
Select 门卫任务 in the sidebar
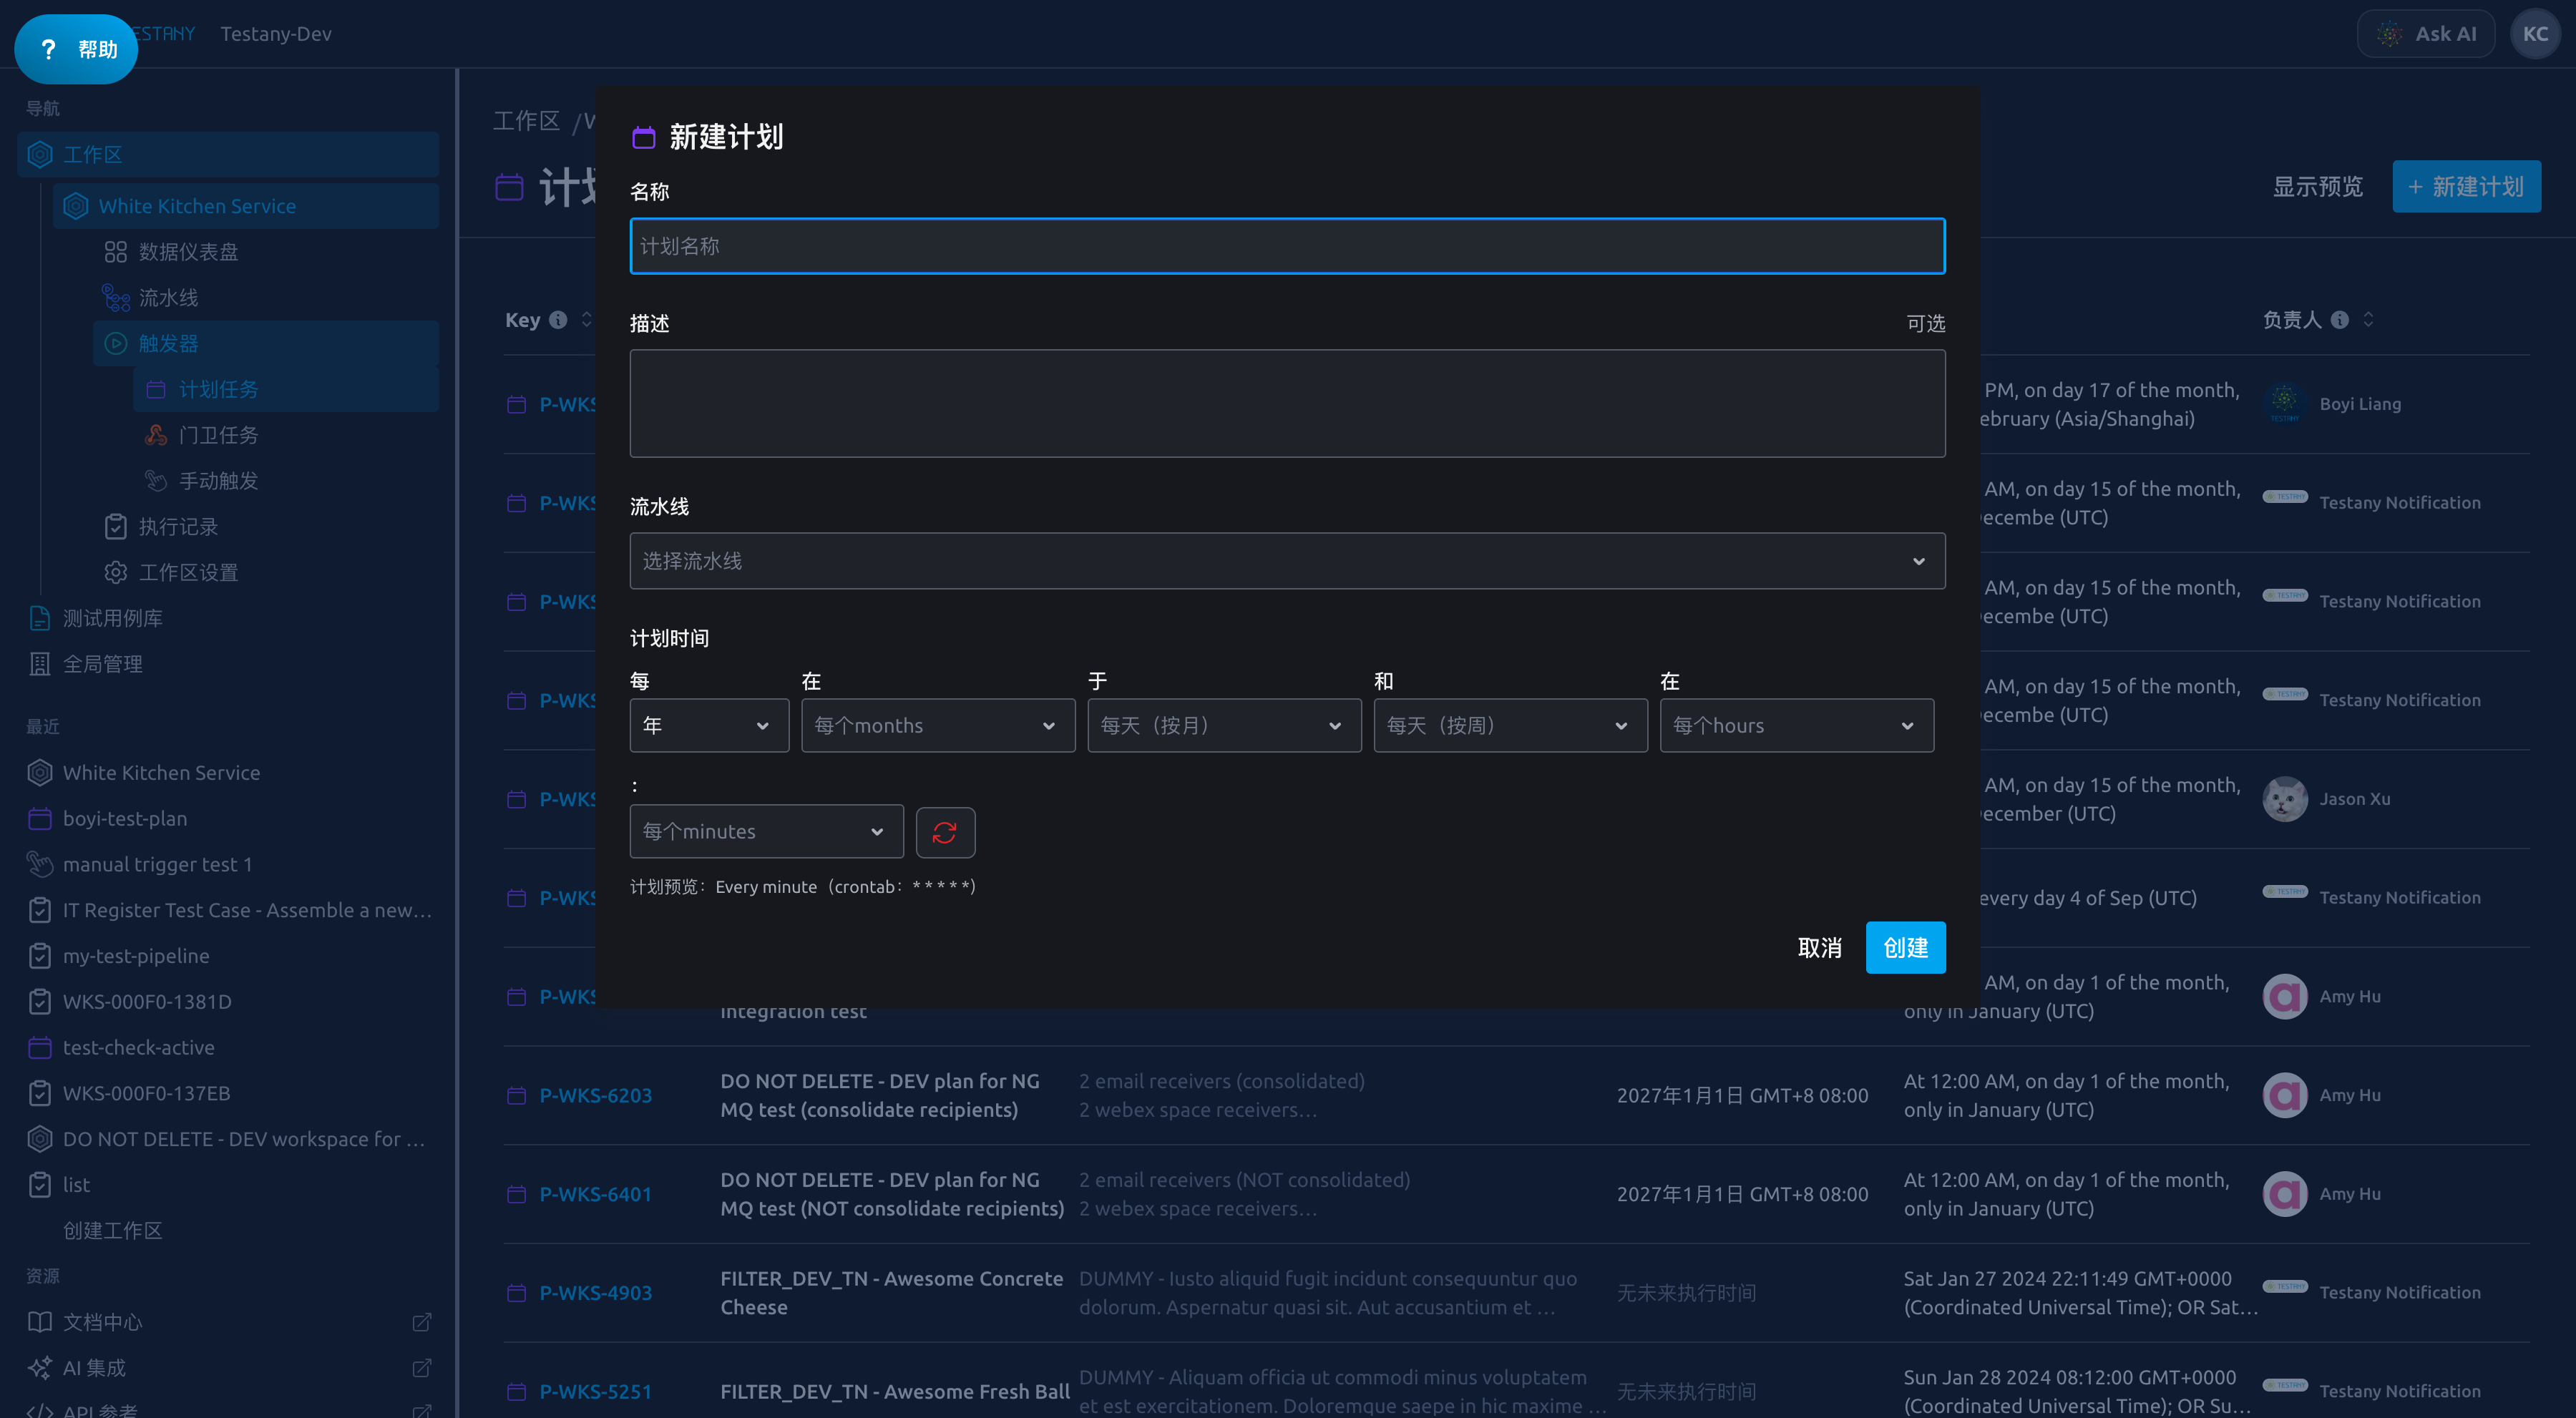[218, 435]
